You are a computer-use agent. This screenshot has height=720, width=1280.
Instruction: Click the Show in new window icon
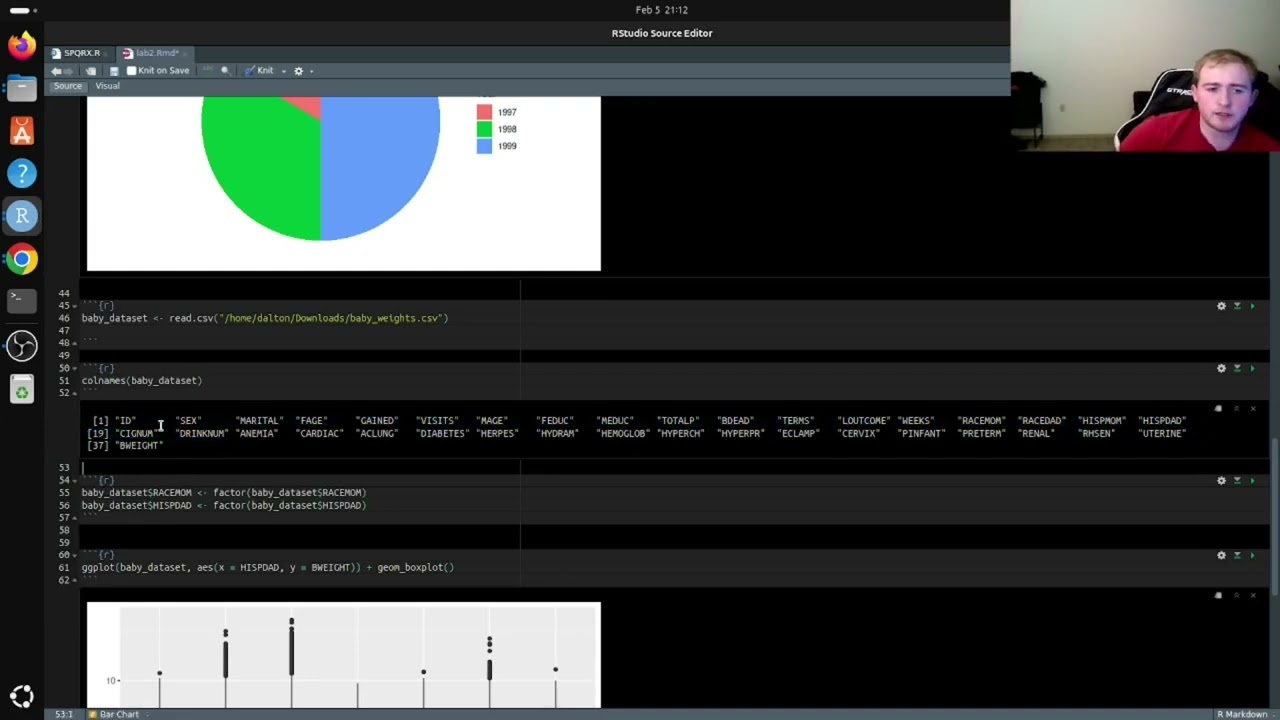click(91, 71)
